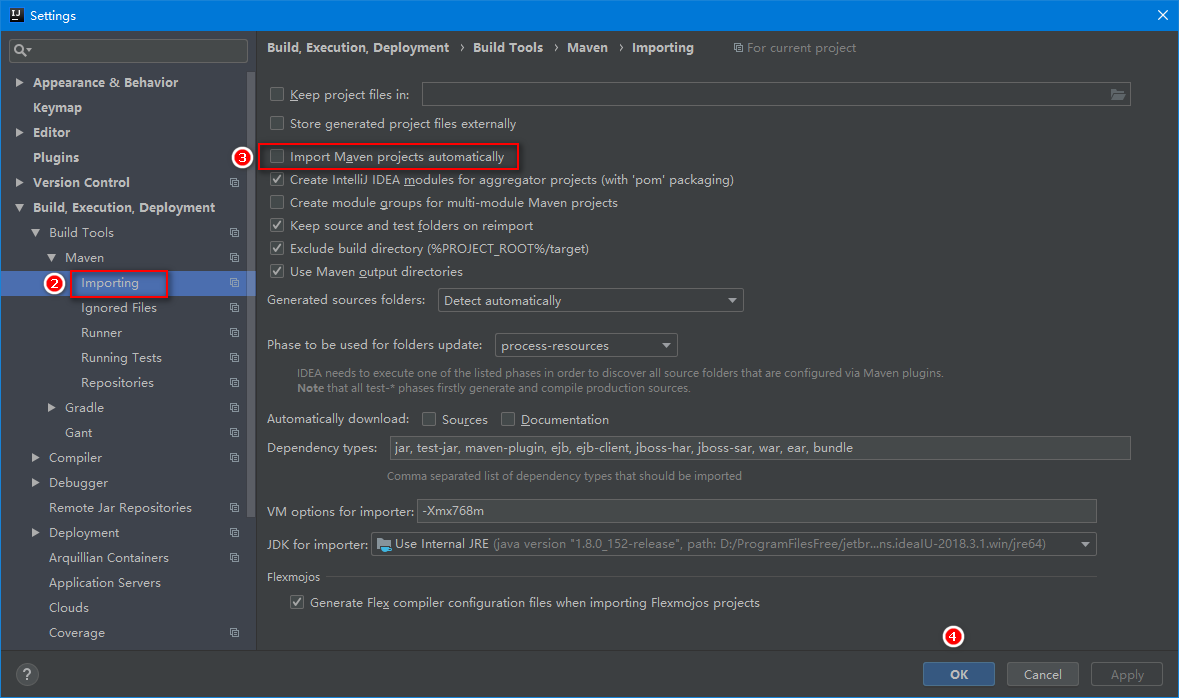The width and height of the screenshot is (1179, 698).
Task: Click the Dependency types text field
Action: (760, 448)
